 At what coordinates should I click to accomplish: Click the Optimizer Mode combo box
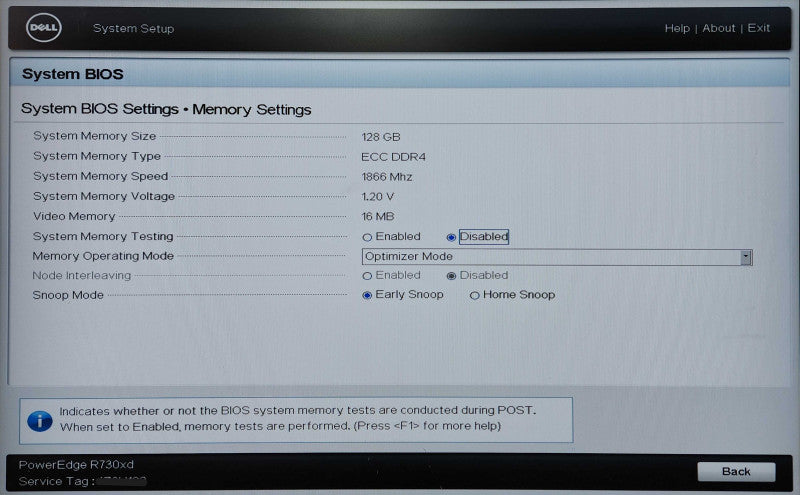557,257
